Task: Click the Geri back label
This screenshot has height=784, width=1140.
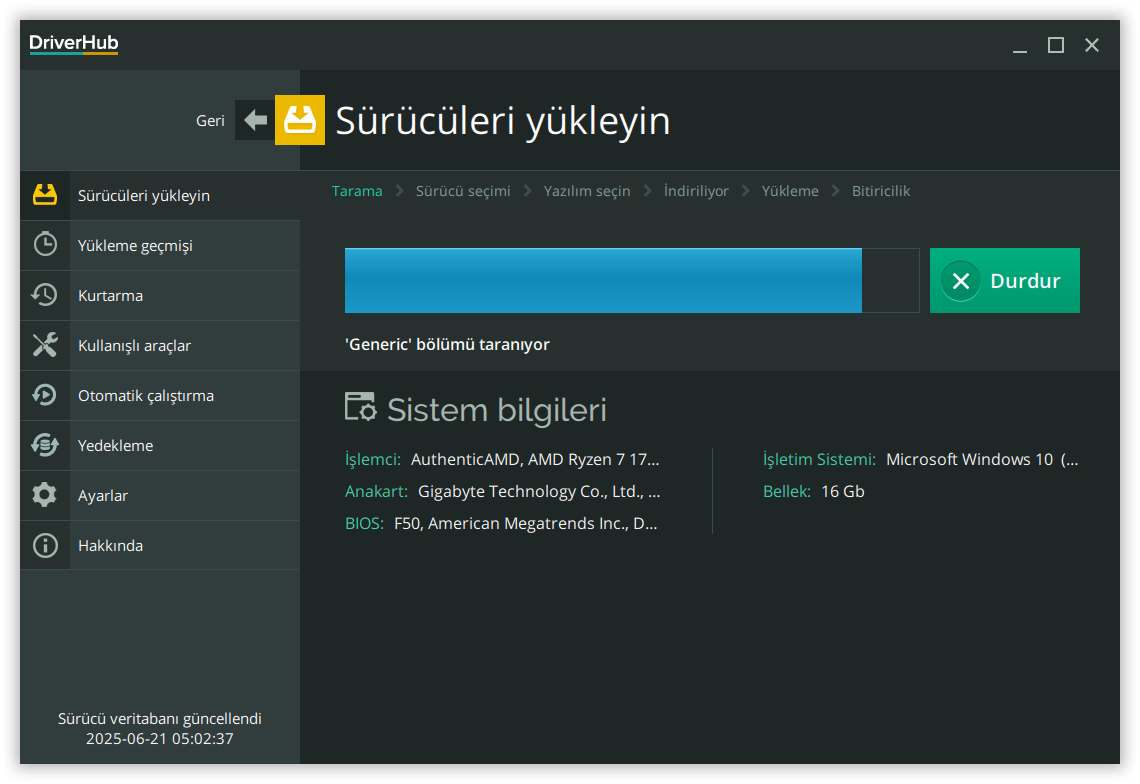Action: 210,121
